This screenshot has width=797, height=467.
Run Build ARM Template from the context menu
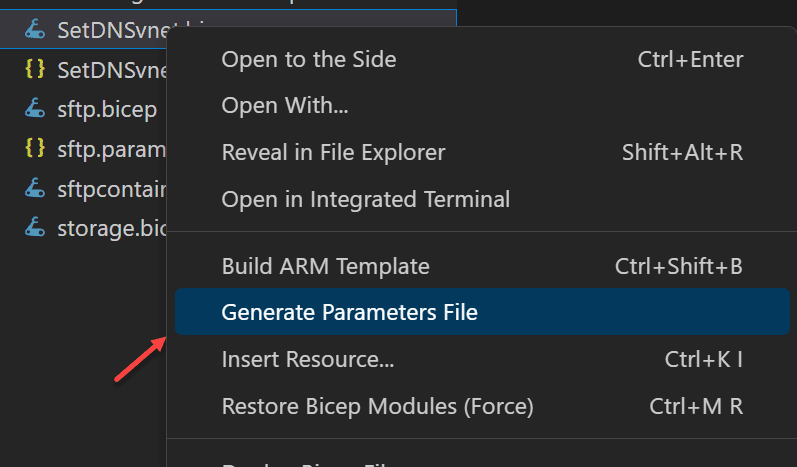[482, 266]
